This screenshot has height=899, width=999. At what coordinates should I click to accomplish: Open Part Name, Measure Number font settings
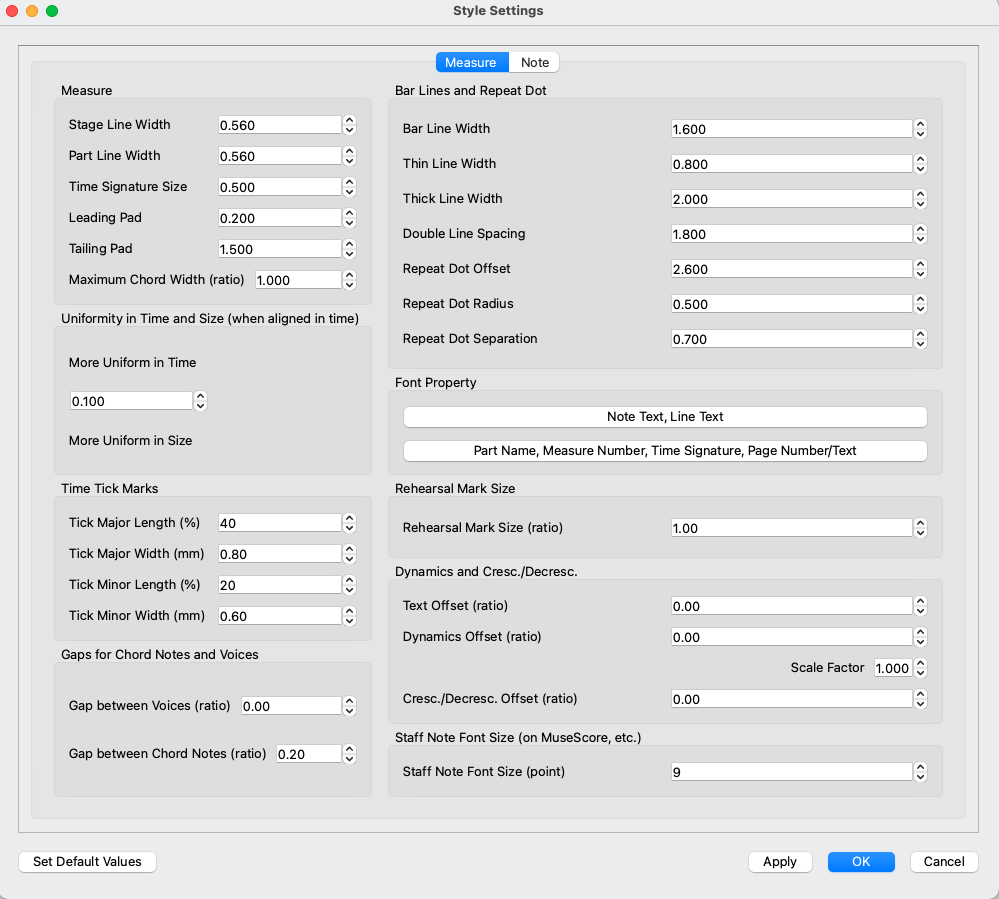pos(665,451)
